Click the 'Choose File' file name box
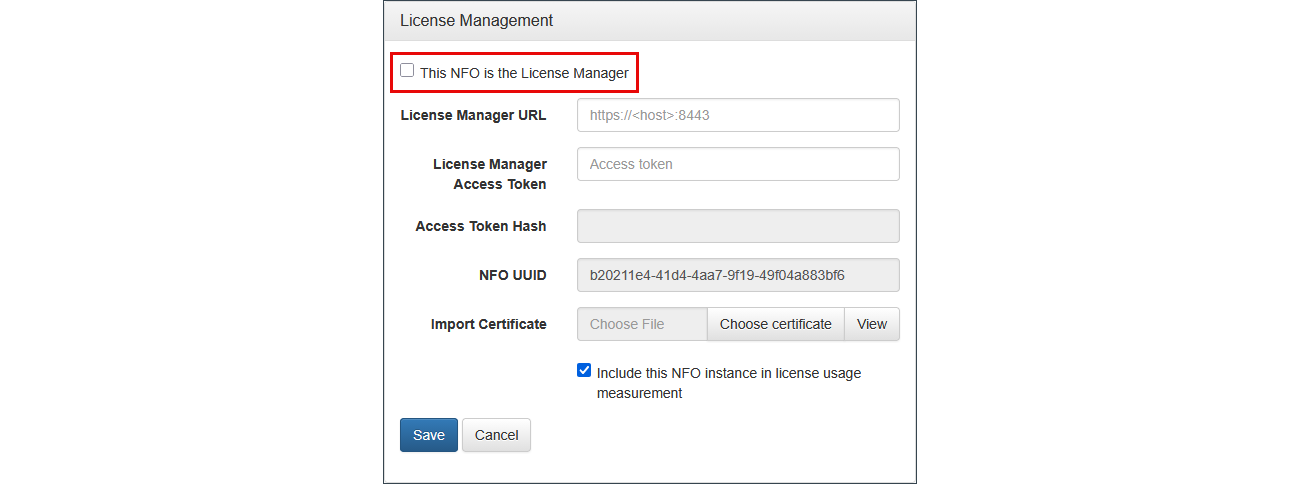Viewport: 1300px width, 484px height. [x=642, y=324]
